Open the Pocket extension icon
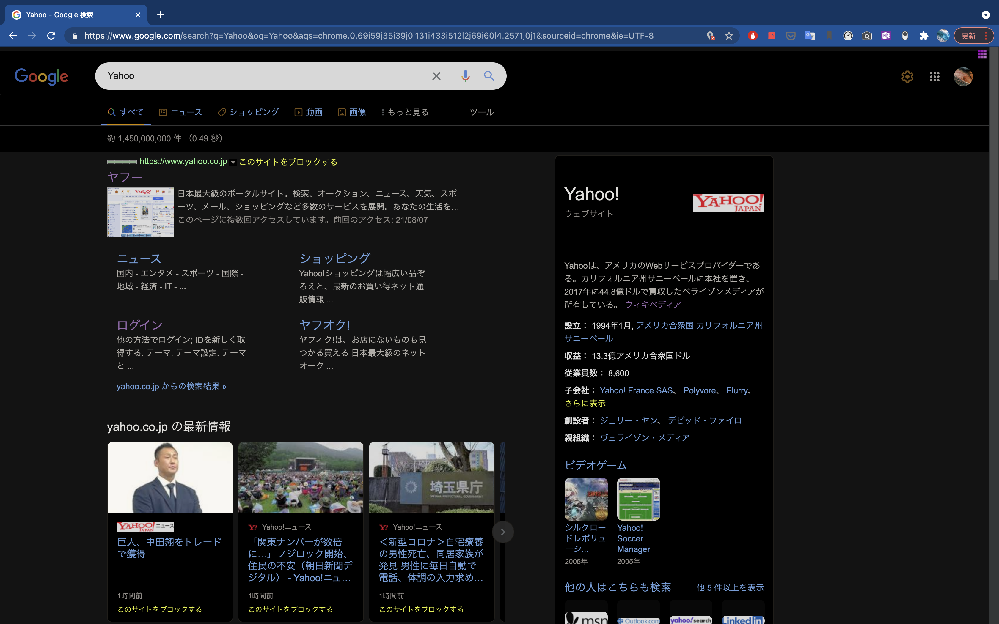 [791, 36]
